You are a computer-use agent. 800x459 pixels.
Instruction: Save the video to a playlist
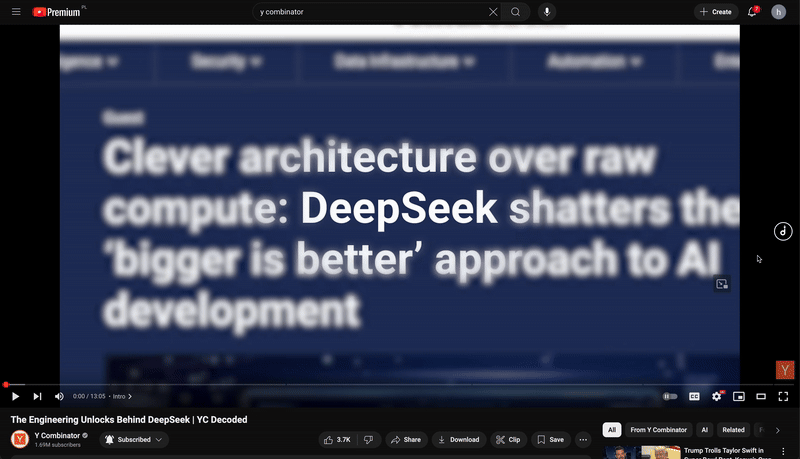point(551,440)
